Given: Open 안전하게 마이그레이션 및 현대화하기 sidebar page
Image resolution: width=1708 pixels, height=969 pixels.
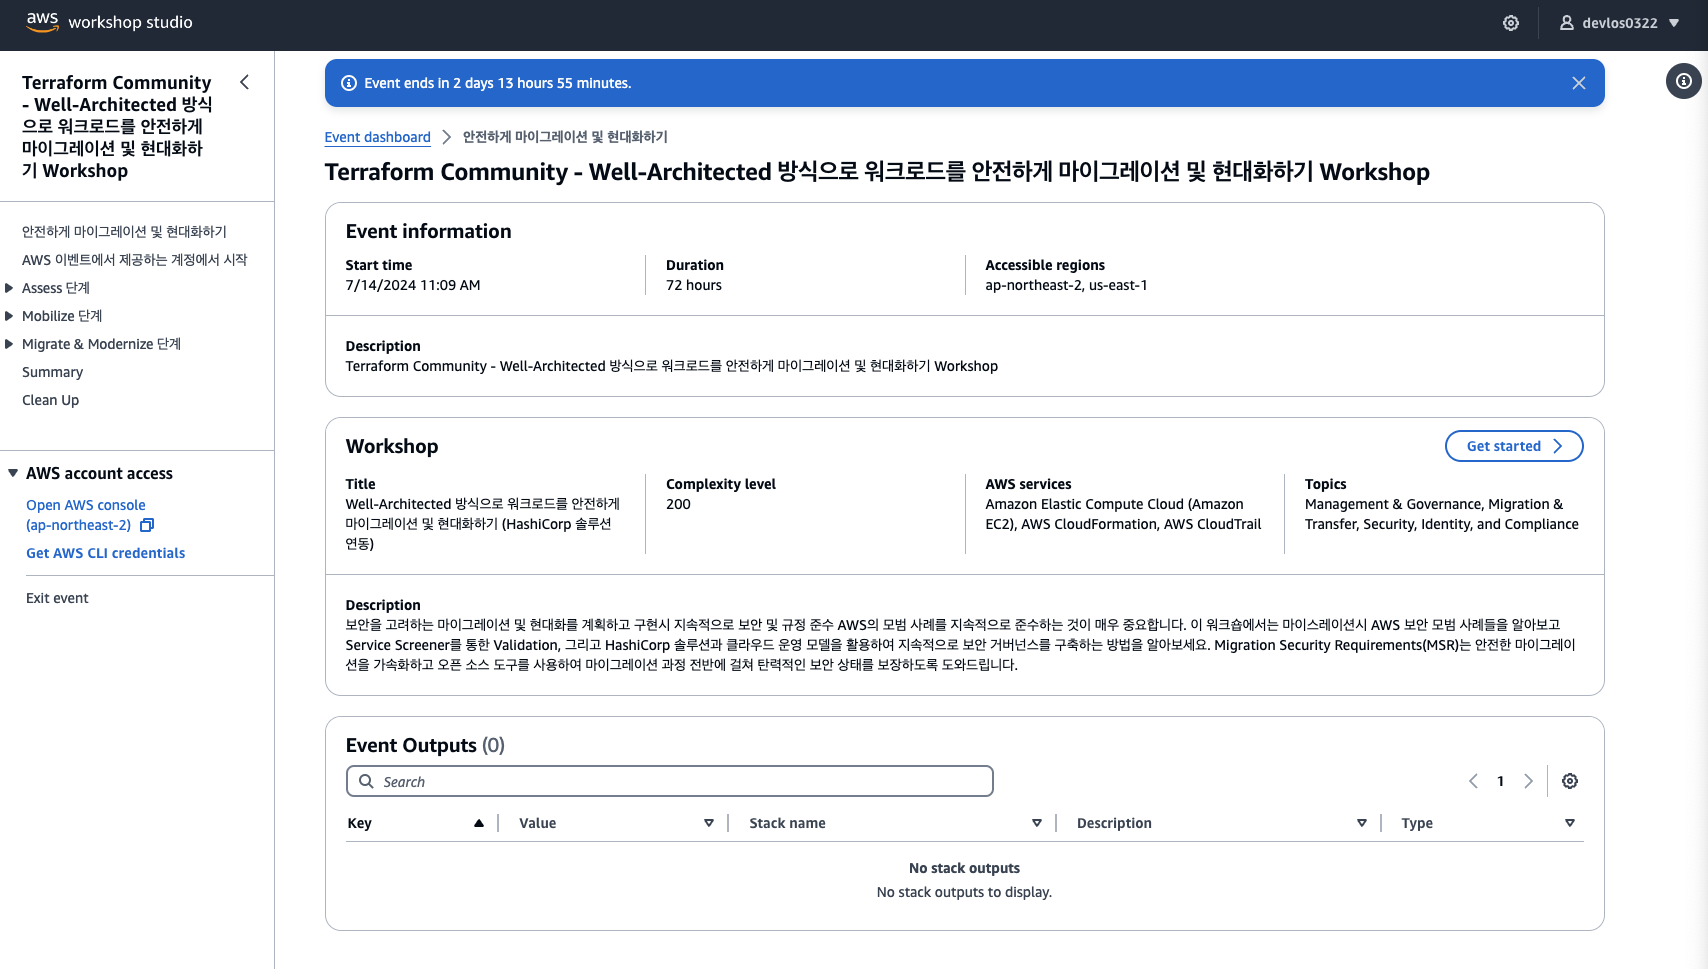Looking at the screenshot, I should pos(124,231).
